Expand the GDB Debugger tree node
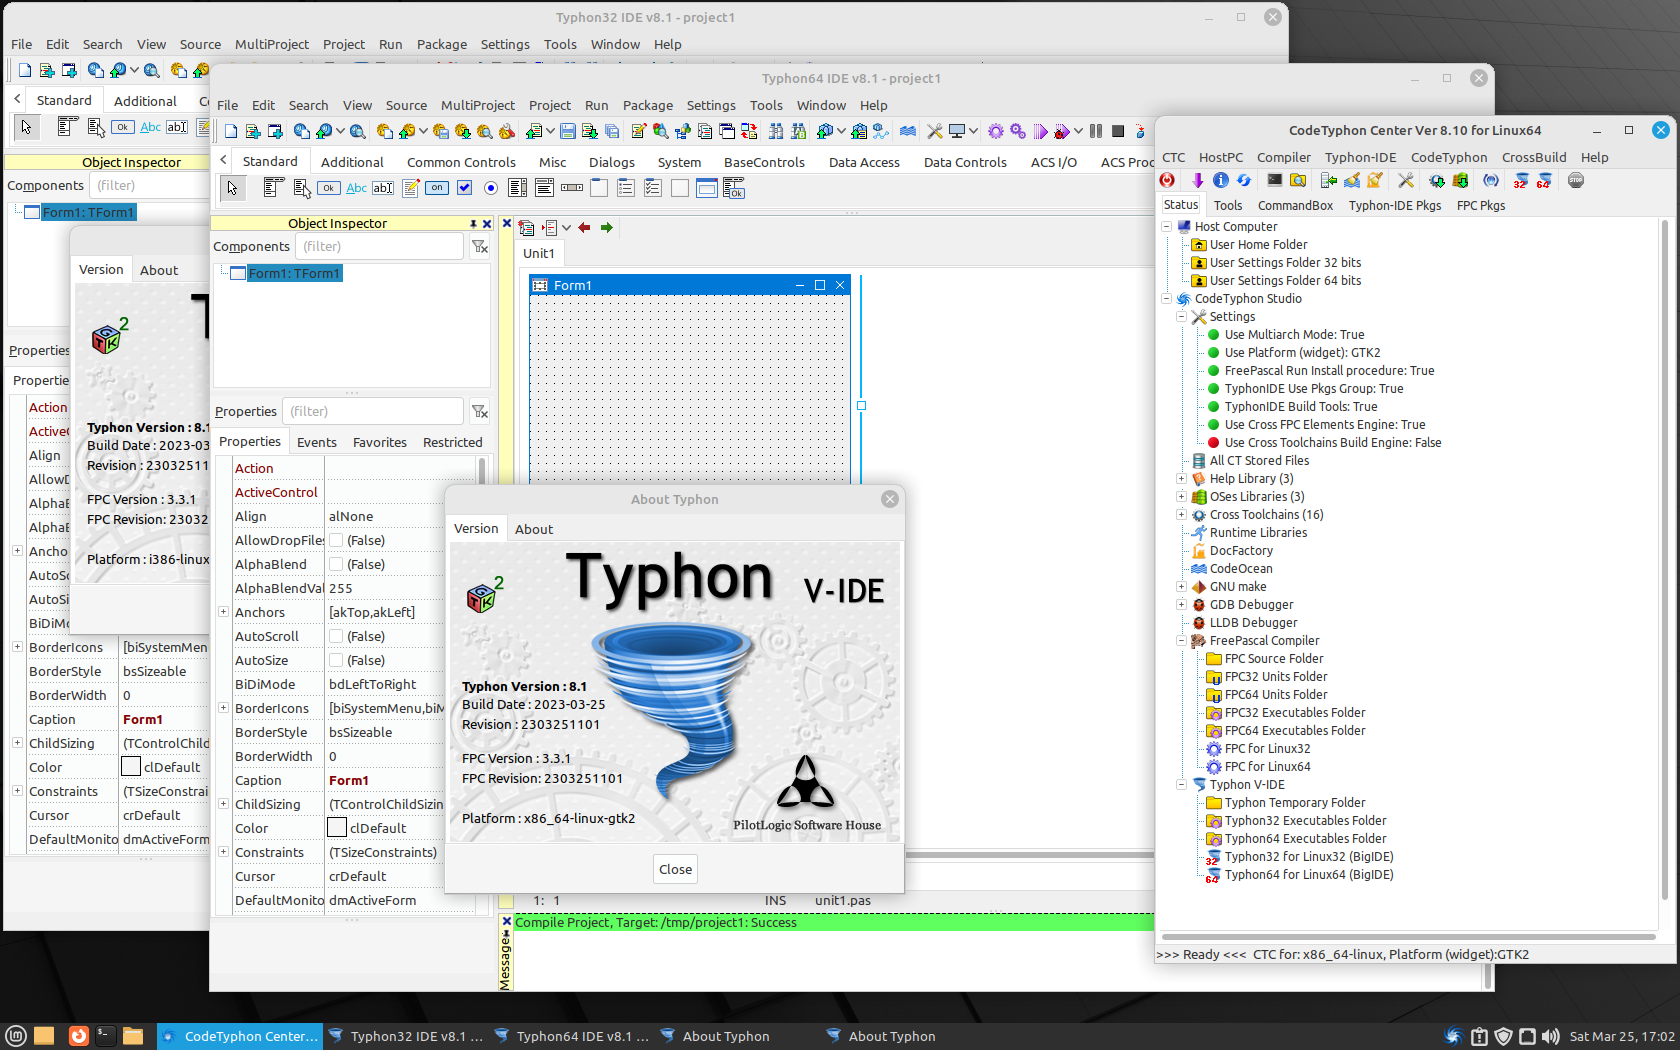This screenshot has width=1680, height=1050. point(1181,604)
